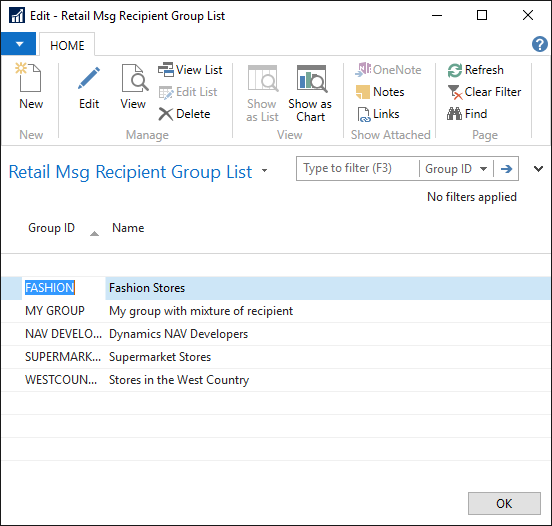Screen dimensions: 552x526
Task: Click in the Type to filter field
Action: [x=358, y=169]
